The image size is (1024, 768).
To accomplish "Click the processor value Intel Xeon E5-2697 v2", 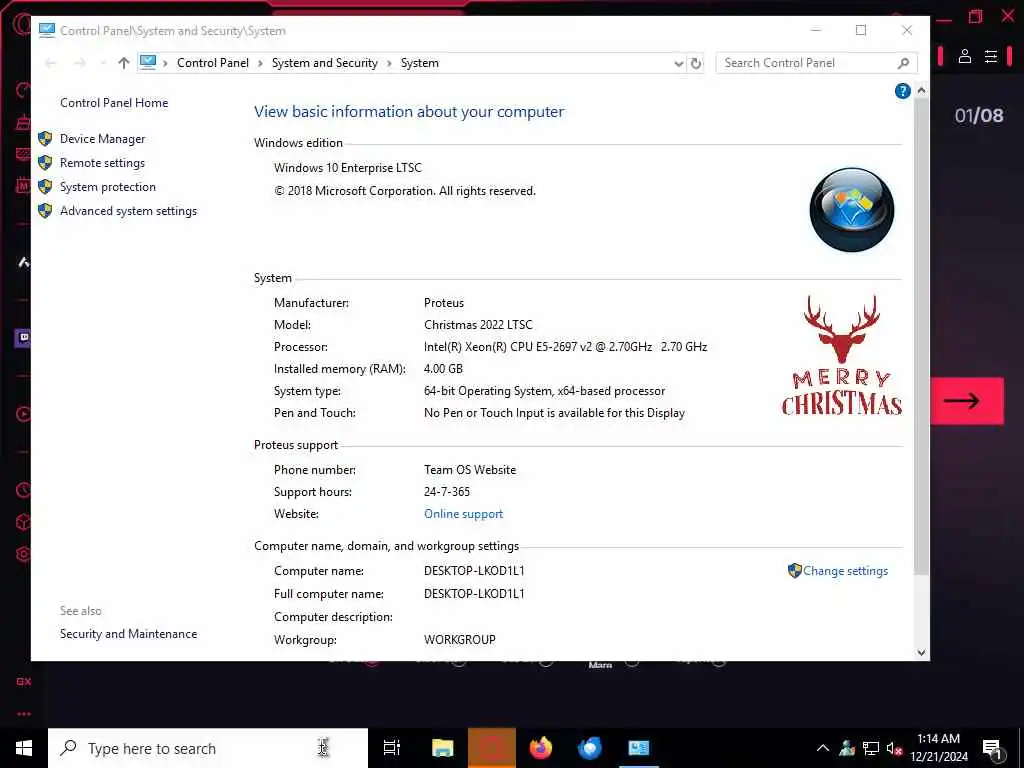I will [x=566, y=347].
